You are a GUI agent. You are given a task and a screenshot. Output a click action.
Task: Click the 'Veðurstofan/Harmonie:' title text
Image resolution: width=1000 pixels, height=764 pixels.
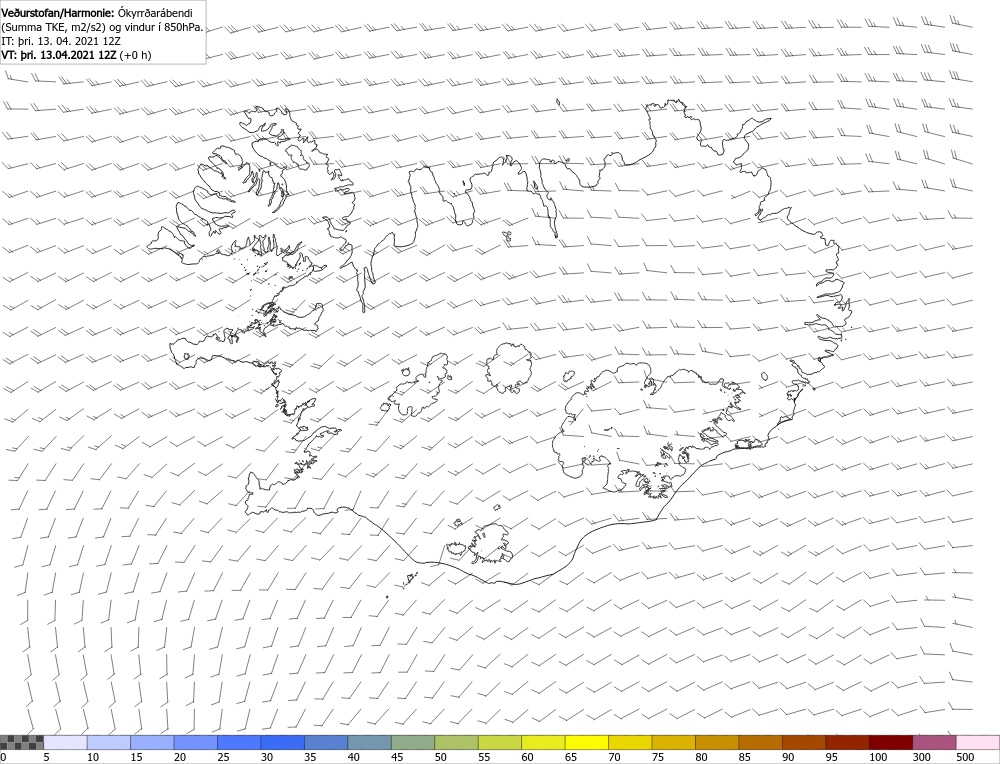click(59, 13)
